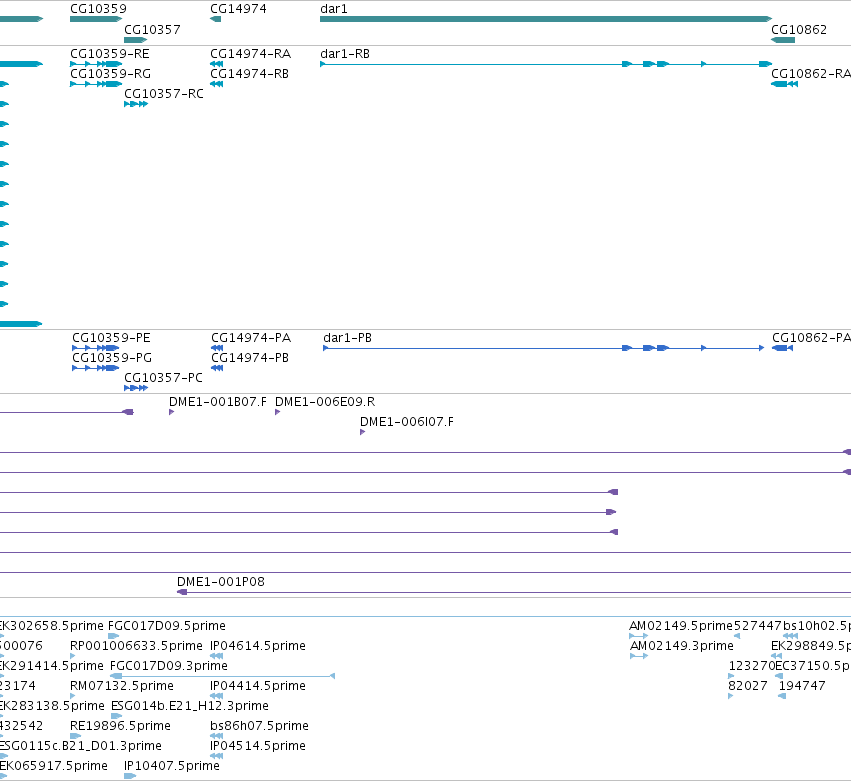
Task: Select protein CG14974-PA
Action: point(251,338)
